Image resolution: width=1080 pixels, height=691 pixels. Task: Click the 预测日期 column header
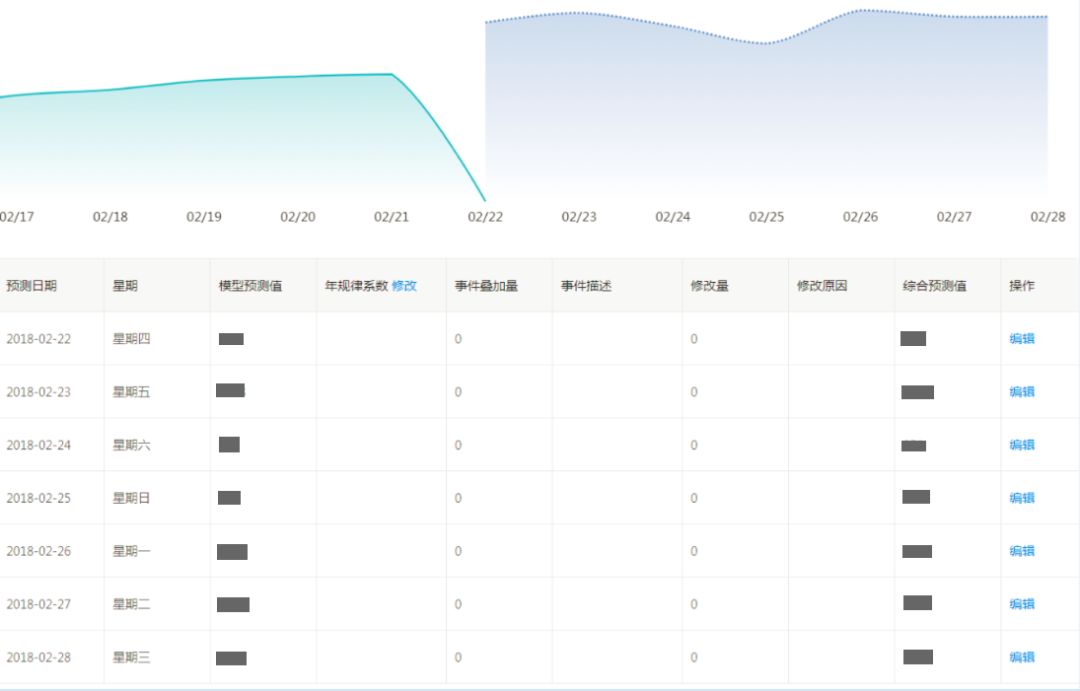tap(32, 286)
